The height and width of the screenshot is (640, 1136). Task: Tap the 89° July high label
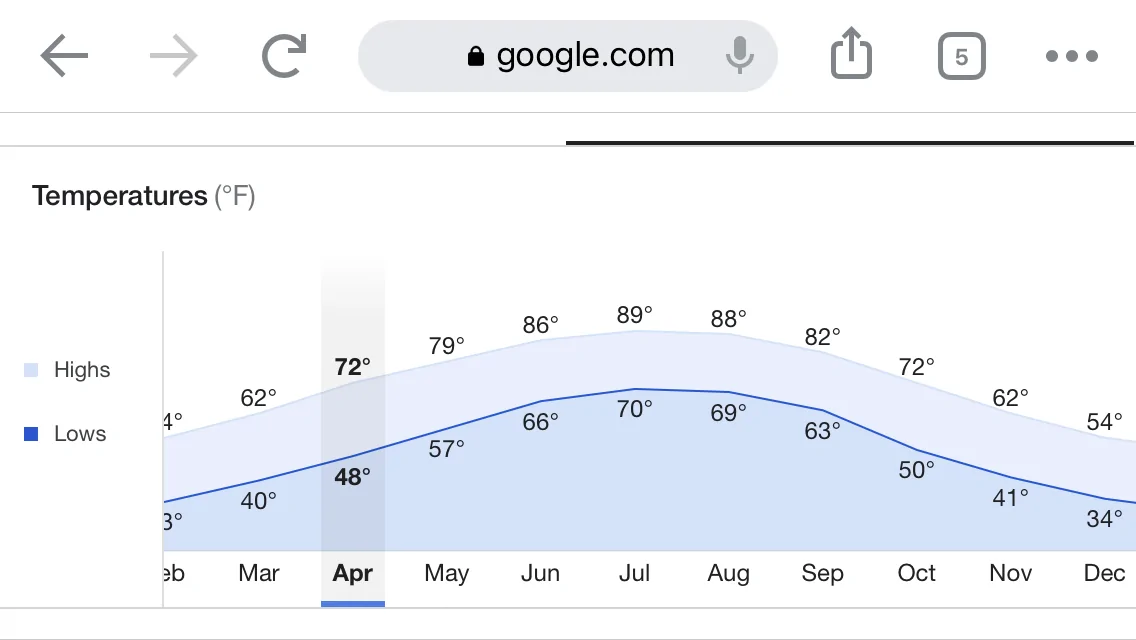click(x=634, y=315)
